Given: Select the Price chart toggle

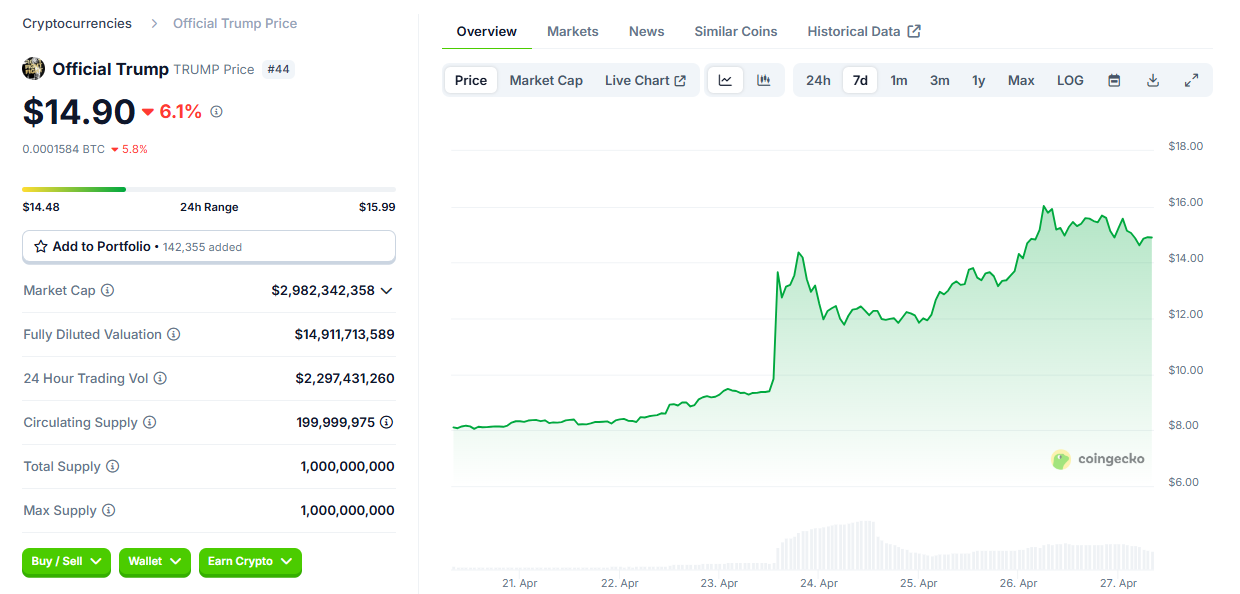Looking at the screenshot, I should (471, 80).
